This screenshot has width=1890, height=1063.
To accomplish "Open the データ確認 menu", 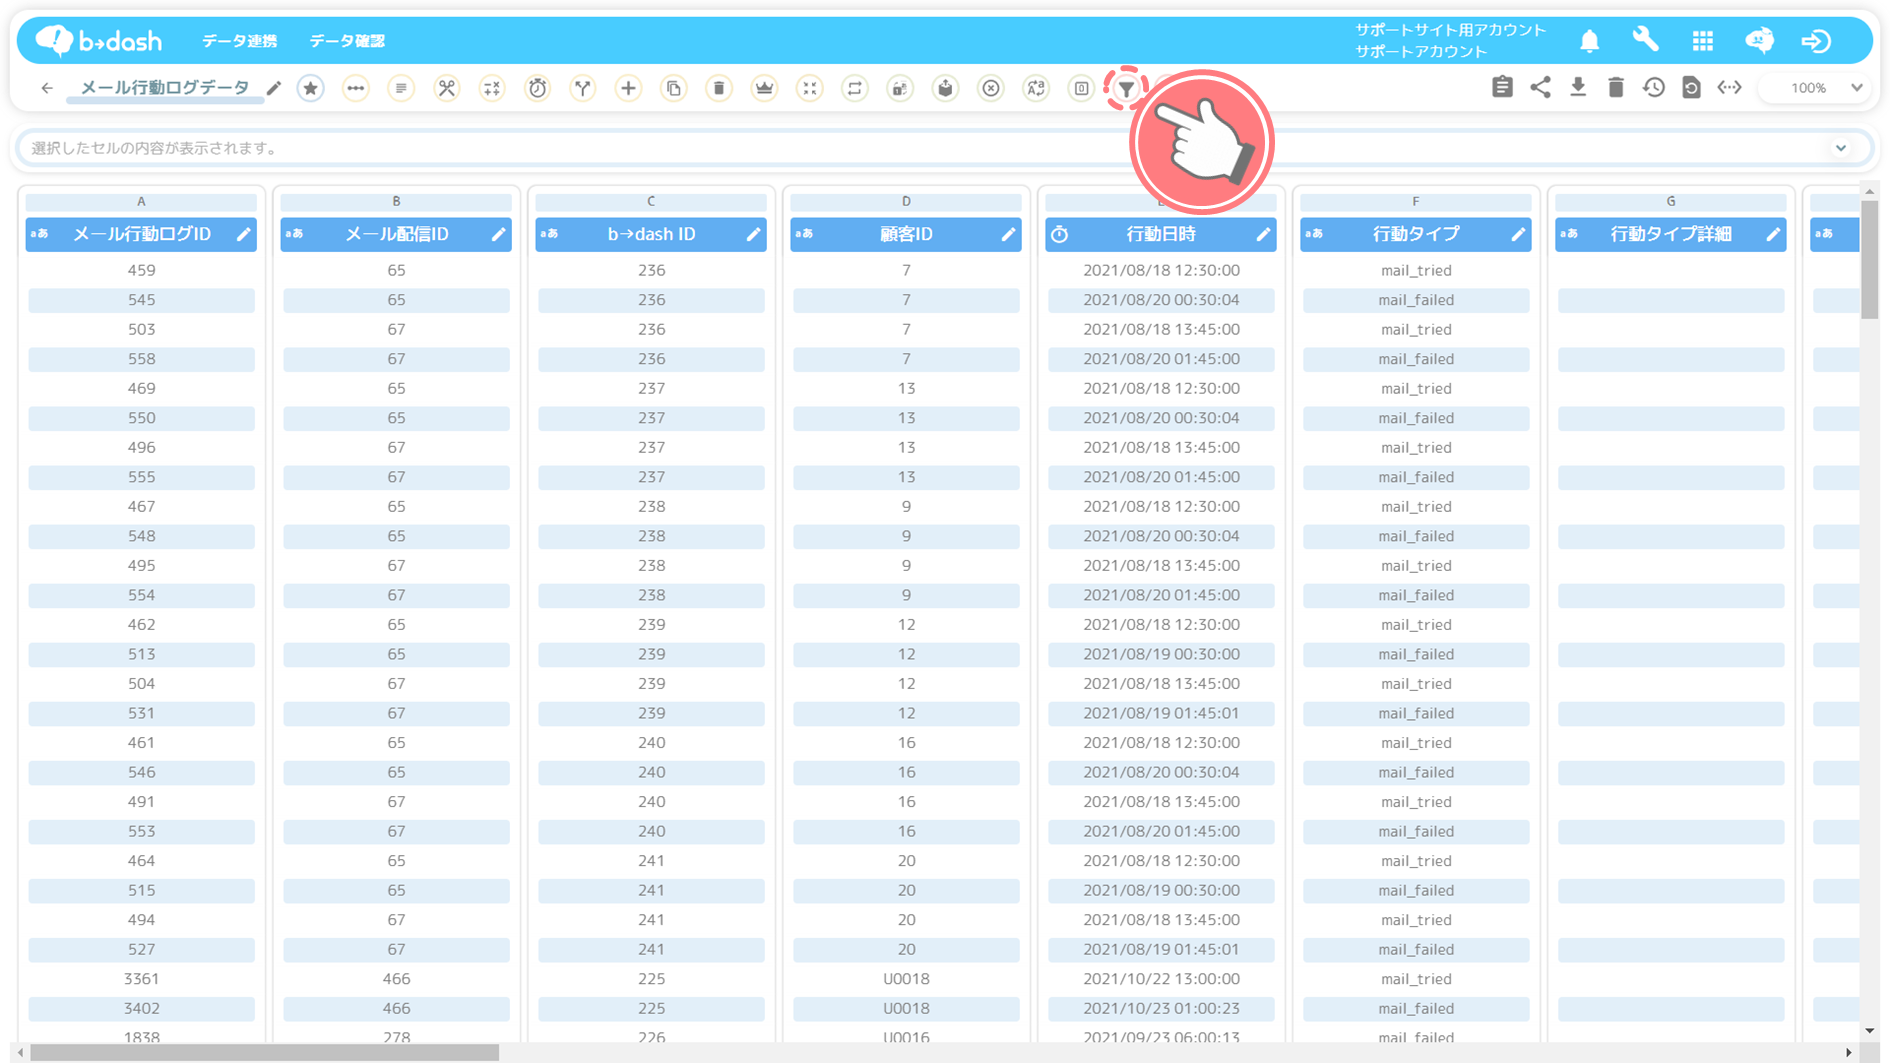I will [x=347, y=41].
